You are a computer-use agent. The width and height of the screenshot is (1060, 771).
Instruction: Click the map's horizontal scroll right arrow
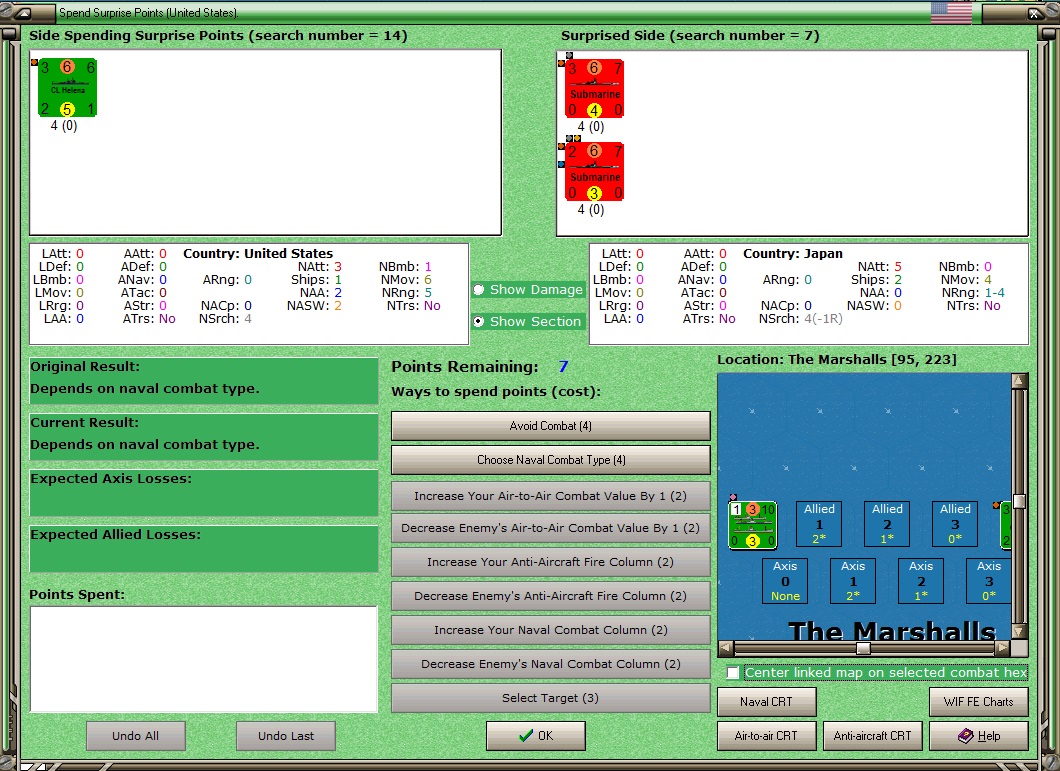point(1003,648)
